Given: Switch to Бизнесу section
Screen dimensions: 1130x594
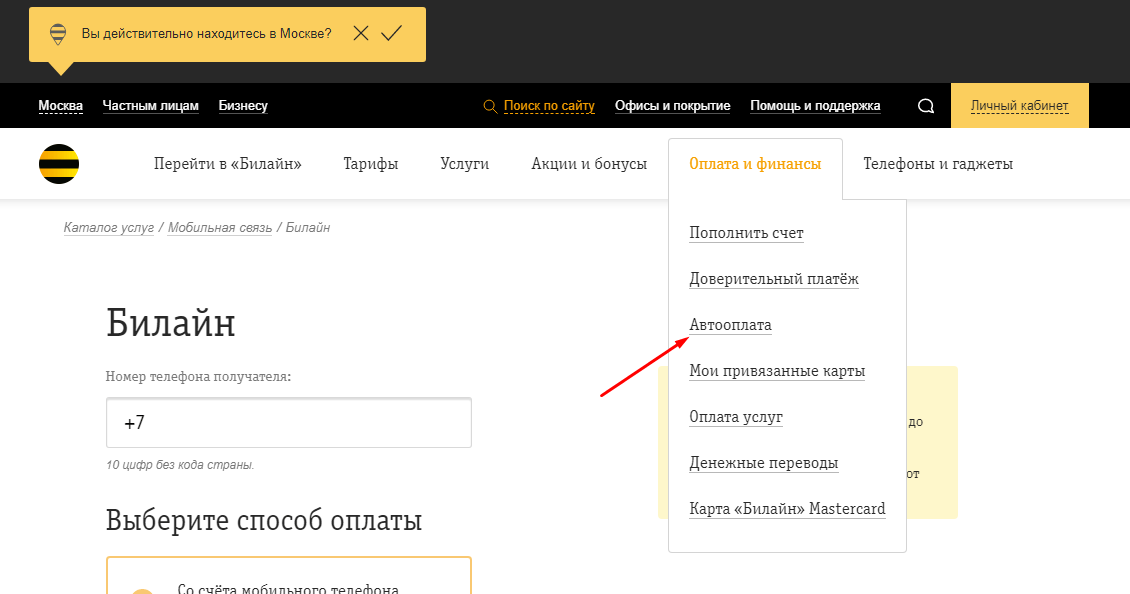Looking at the screenshot, I should pos(243,106).
